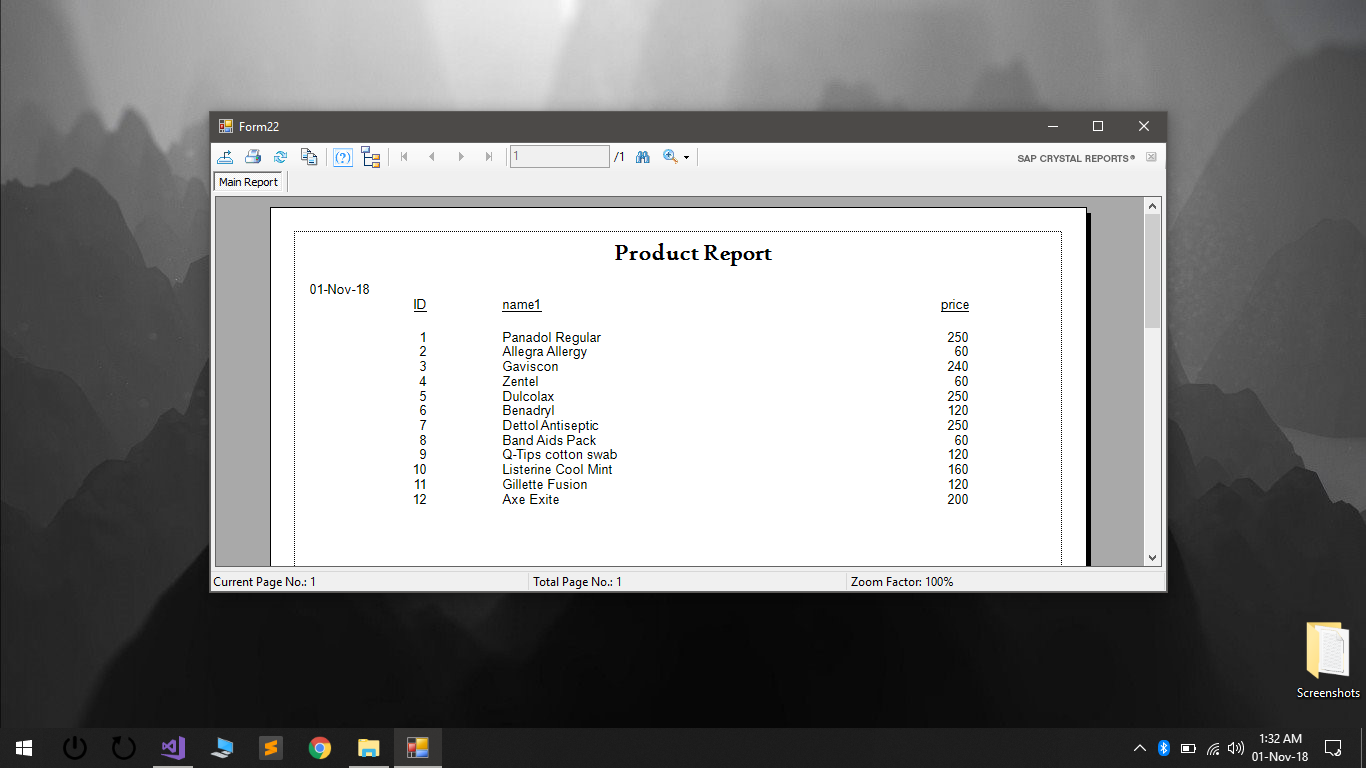
Task: Select Gaviscon product name
Action: pyautogui.click(x=530, y=367)
